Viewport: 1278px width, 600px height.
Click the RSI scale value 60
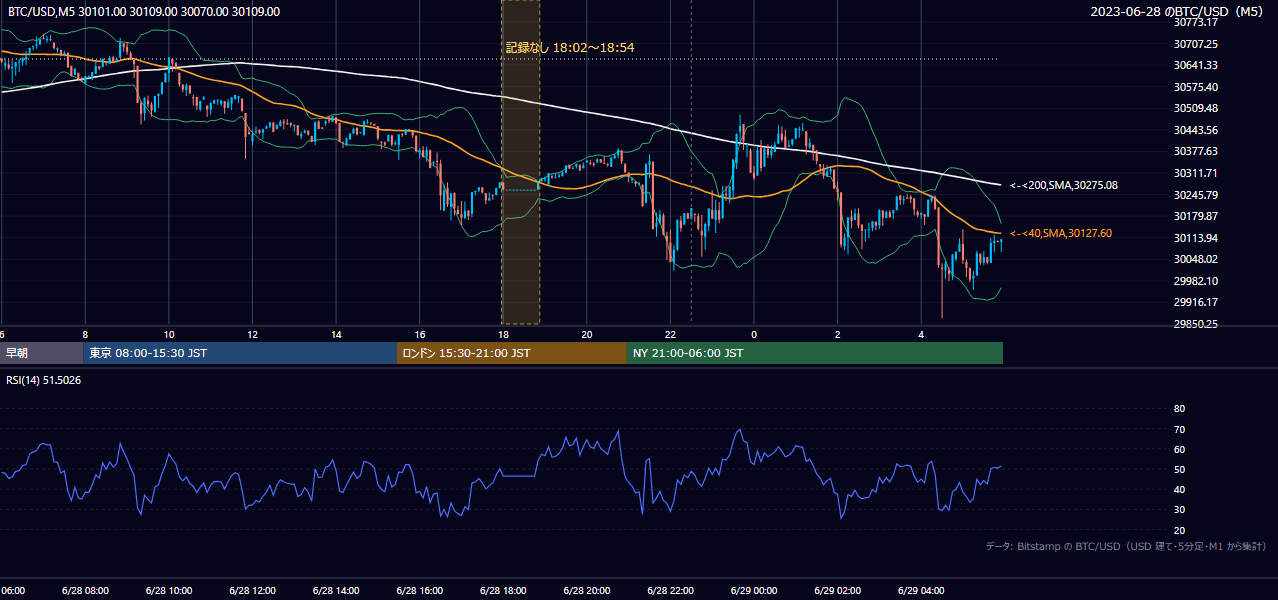click(x=1179, y=449)
